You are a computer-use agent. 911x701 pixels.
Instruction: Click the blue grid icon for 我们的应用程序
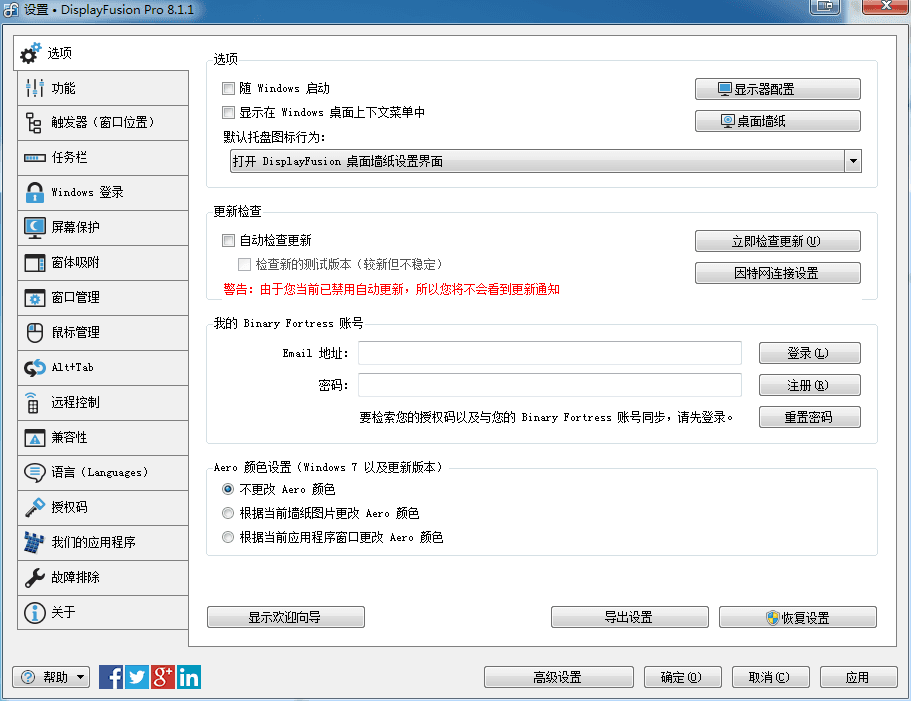pyautogui.click(x=34, y=542)
